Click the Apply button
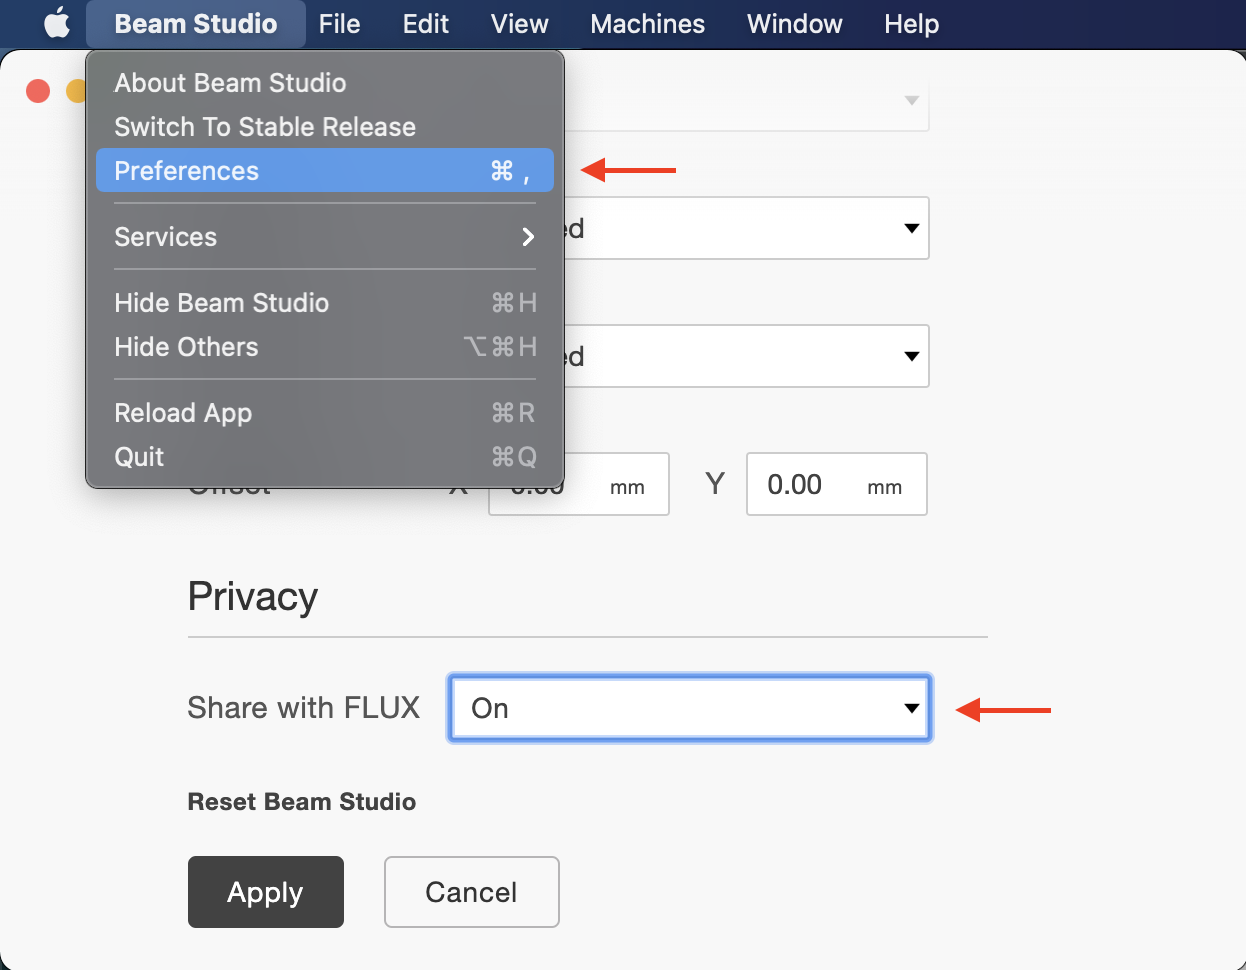 [x=266, y=892]
